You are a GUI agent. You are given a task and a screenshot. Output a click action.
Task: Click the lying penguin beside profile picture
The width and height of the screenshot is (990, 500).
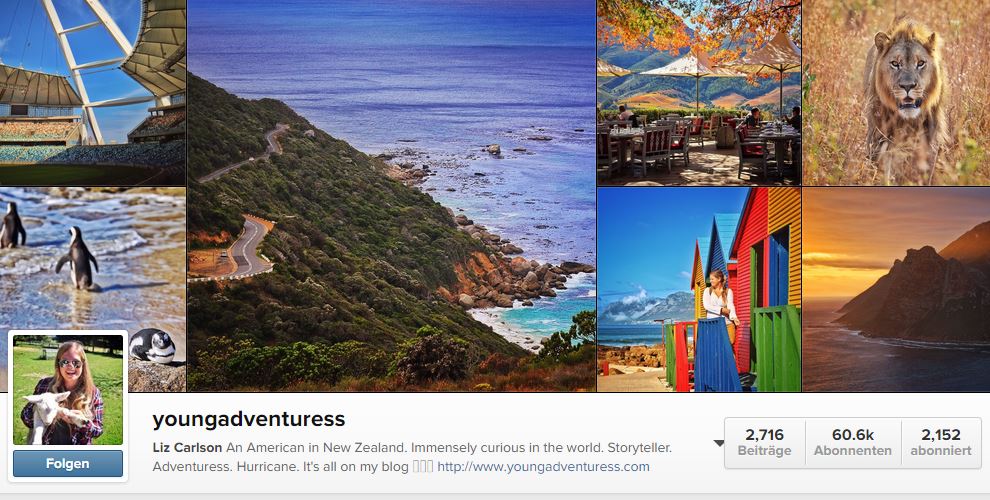(152, 346)
